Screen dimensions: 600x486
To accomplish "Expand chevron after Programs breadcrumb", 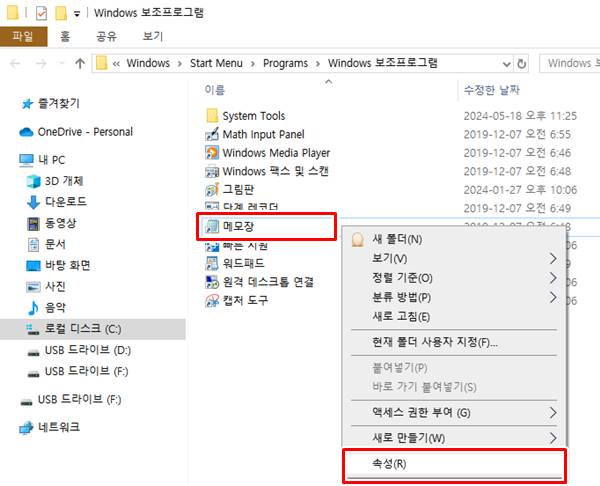I will 318,64.
